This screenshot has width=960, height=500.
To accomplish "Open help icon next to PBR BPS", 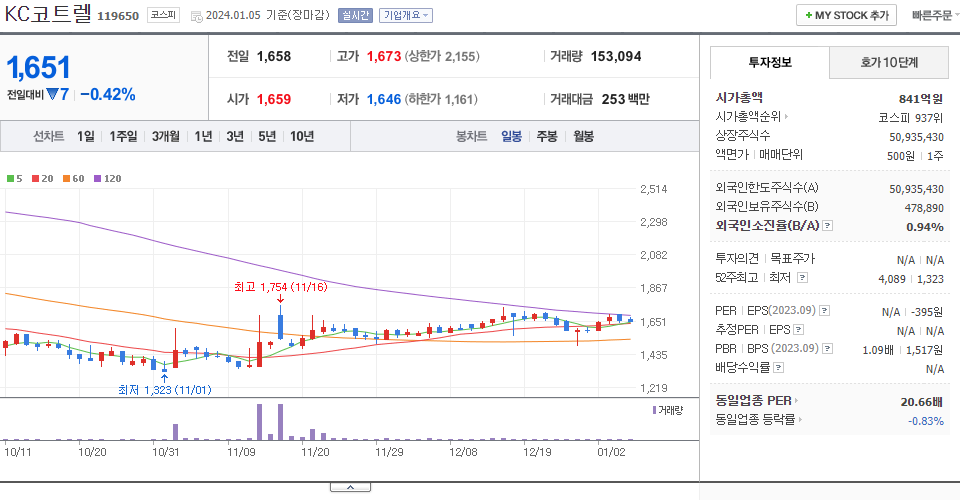I will pyautogui.click(x=827, y=349).
